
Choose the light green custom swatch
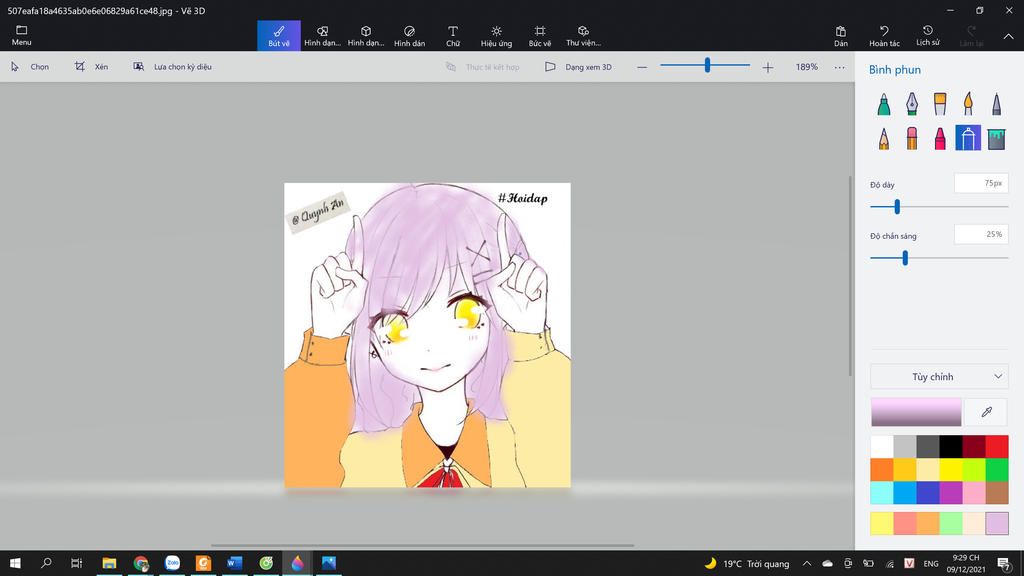point(951,523)
